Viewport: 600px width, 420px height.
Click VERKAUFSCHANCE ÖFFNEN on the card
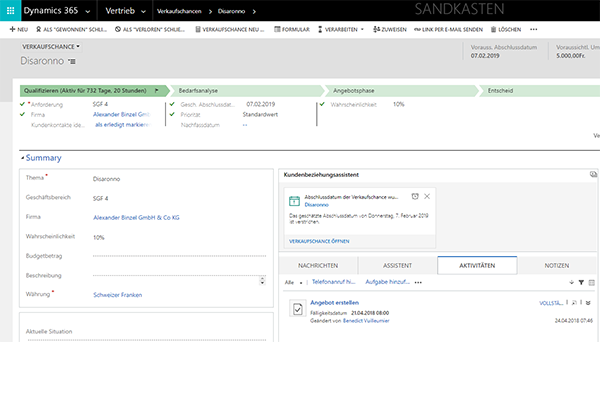319,241
